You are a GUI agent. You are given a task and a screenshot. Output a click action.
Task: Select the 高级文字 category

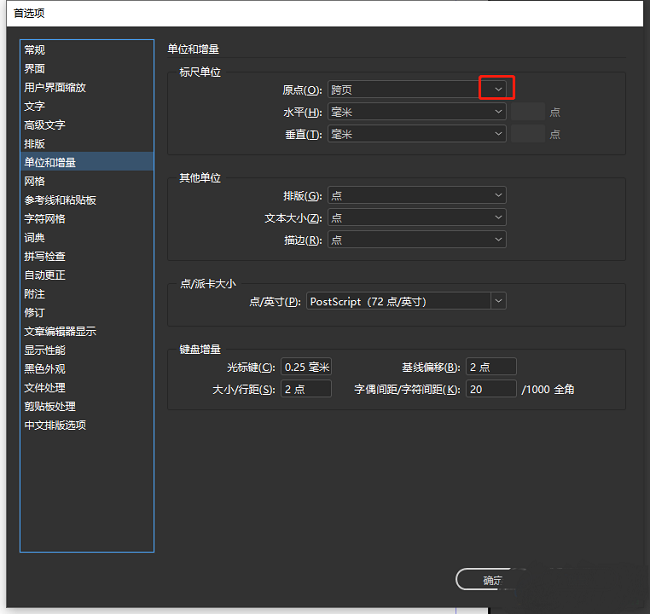45,125
